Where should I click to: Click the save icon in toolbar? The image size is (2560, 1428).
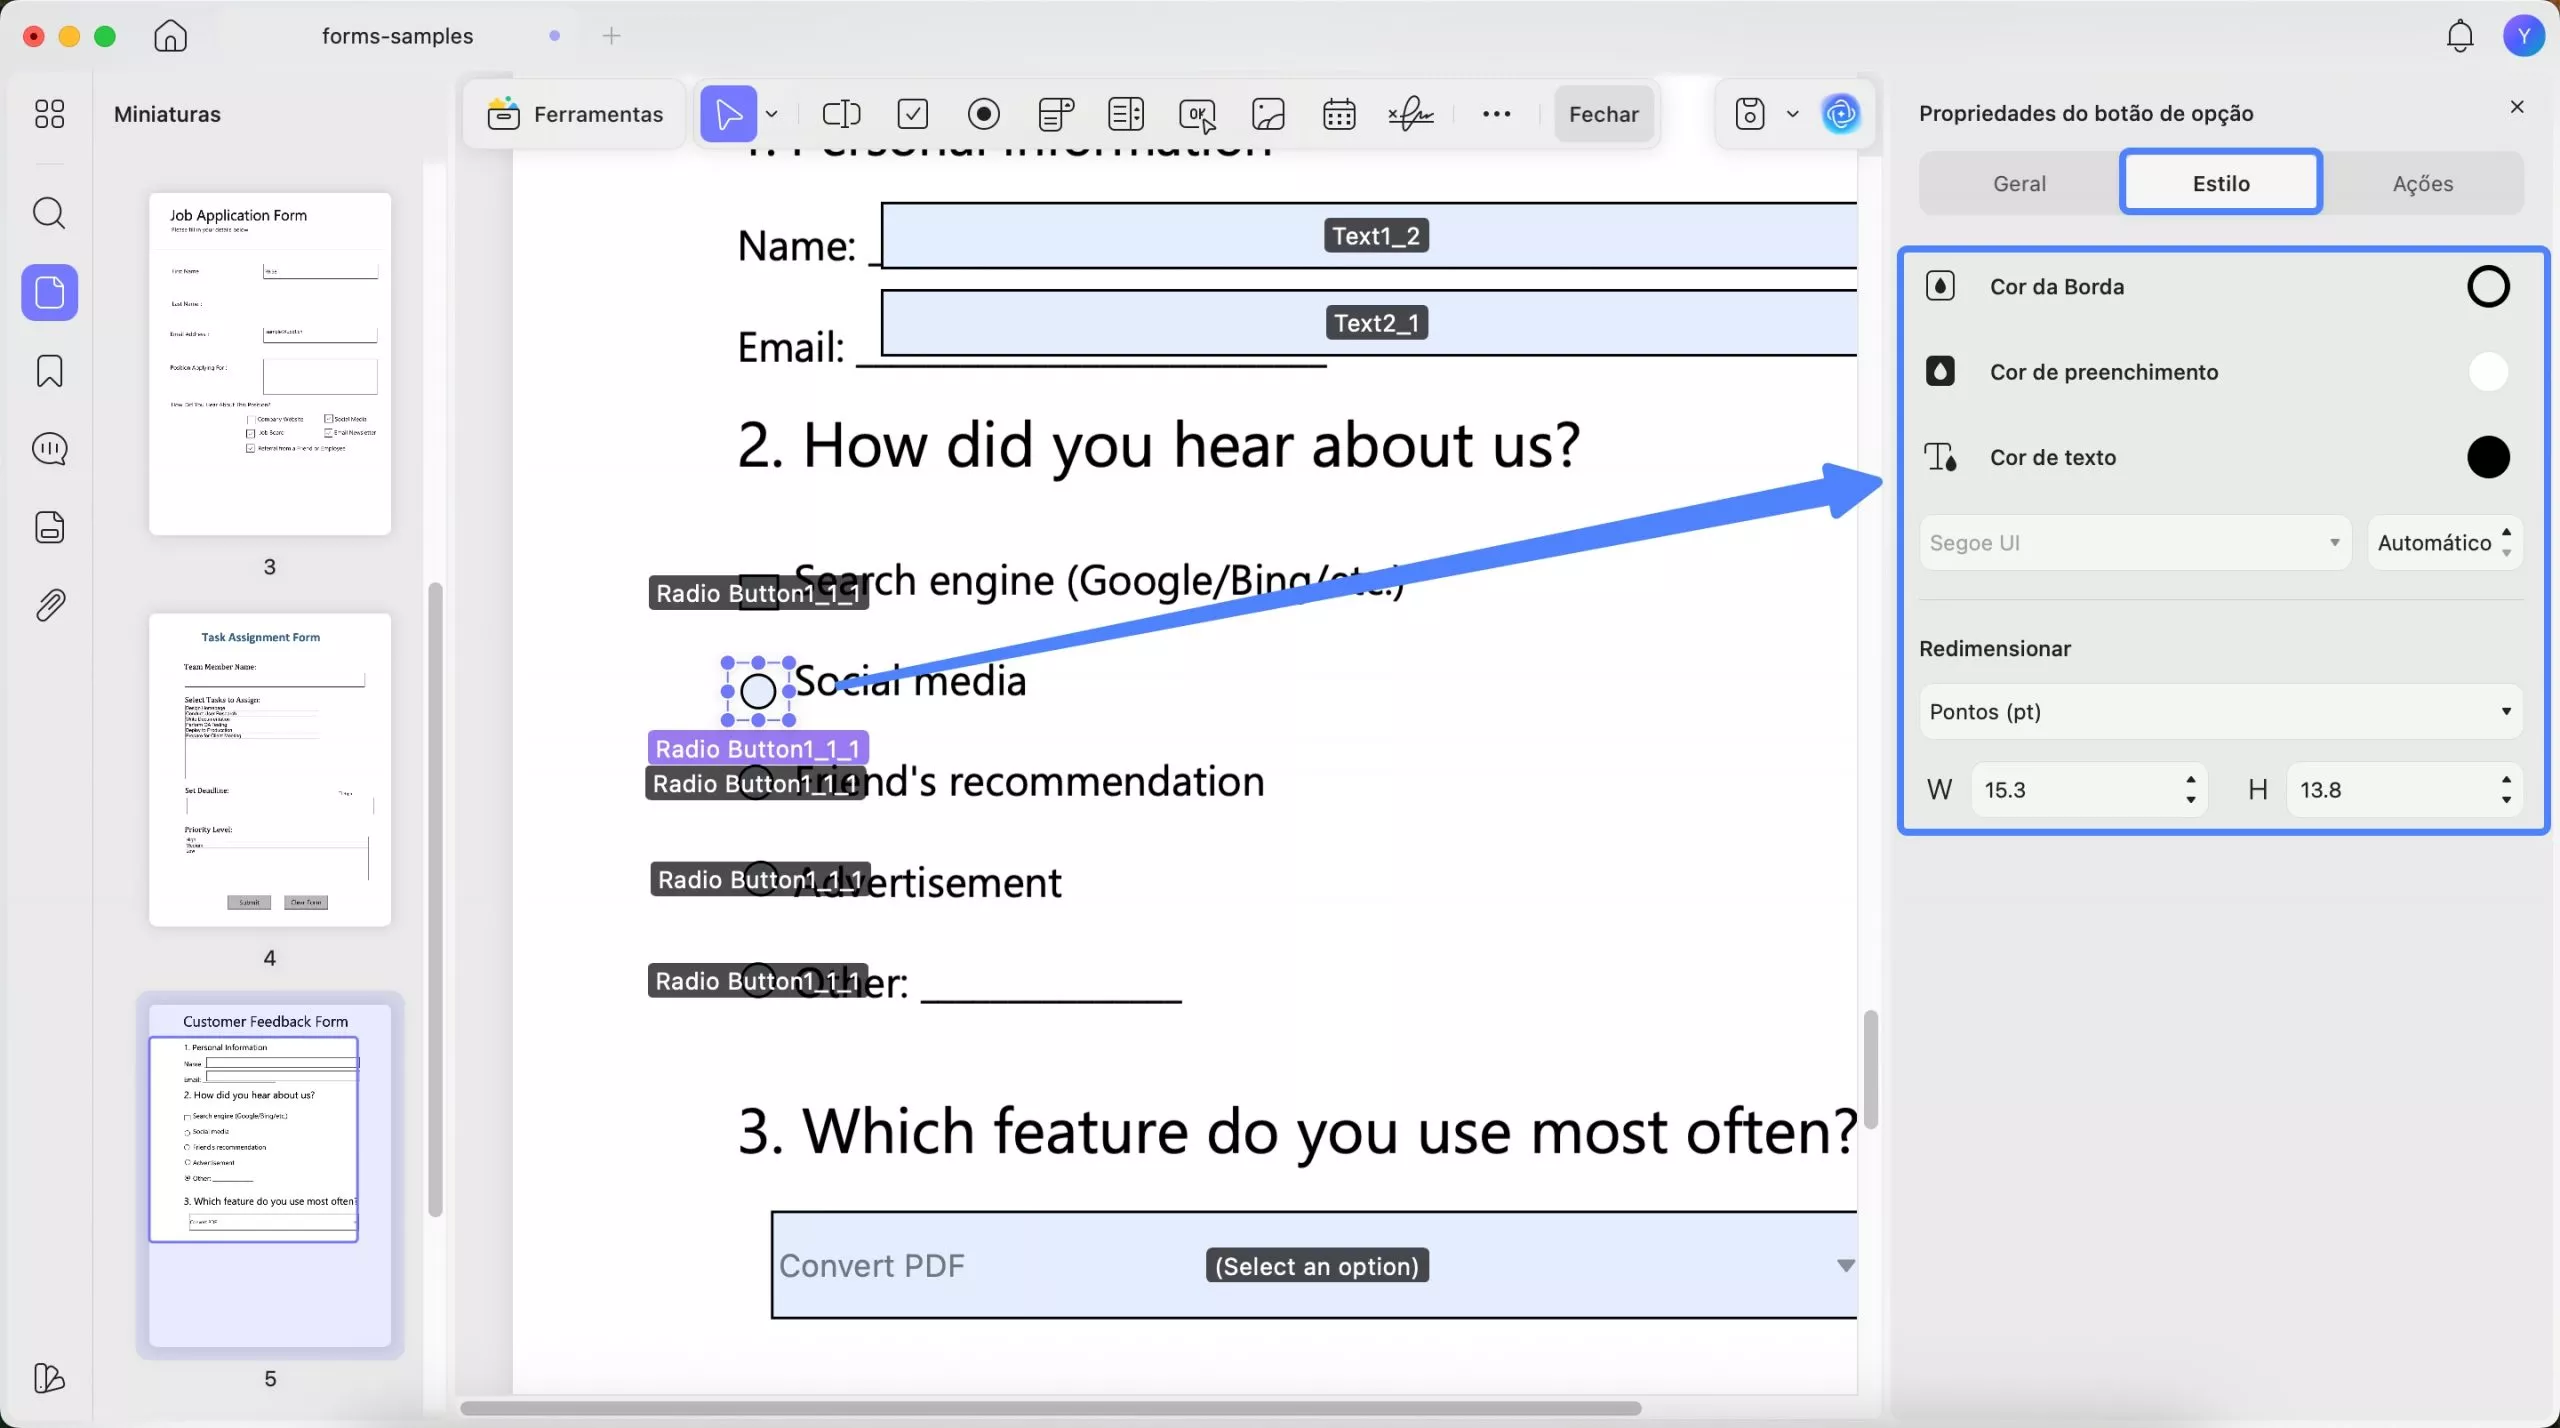[x=1750, y=114]
